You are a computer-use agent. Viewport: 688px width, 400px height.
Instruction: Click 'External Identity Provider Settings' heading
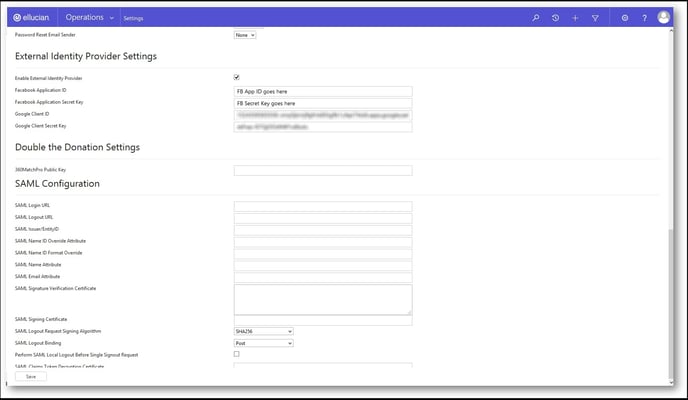point(86,57)
